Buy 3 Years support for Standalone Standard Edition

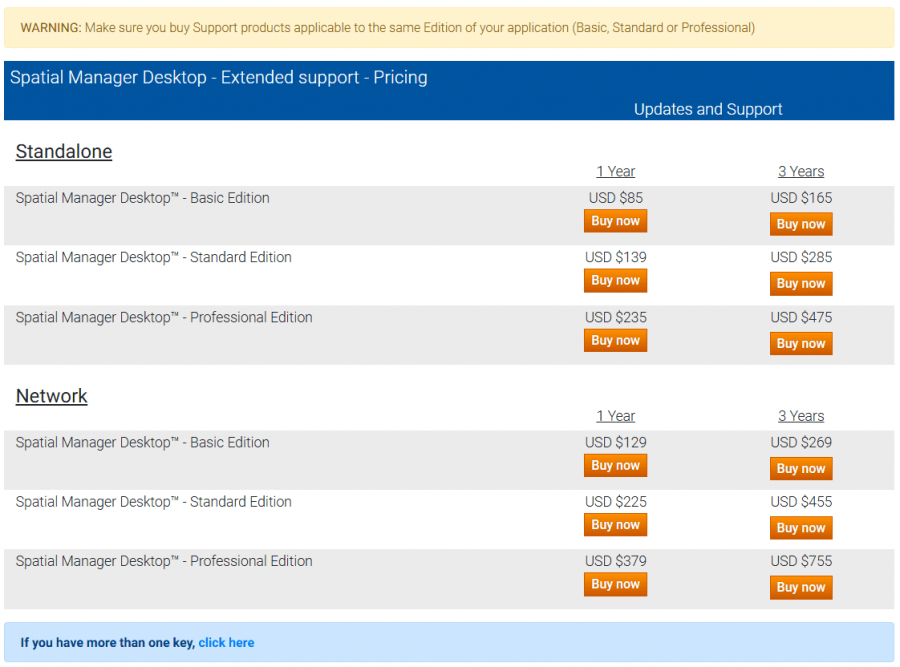tap(801, 283)
